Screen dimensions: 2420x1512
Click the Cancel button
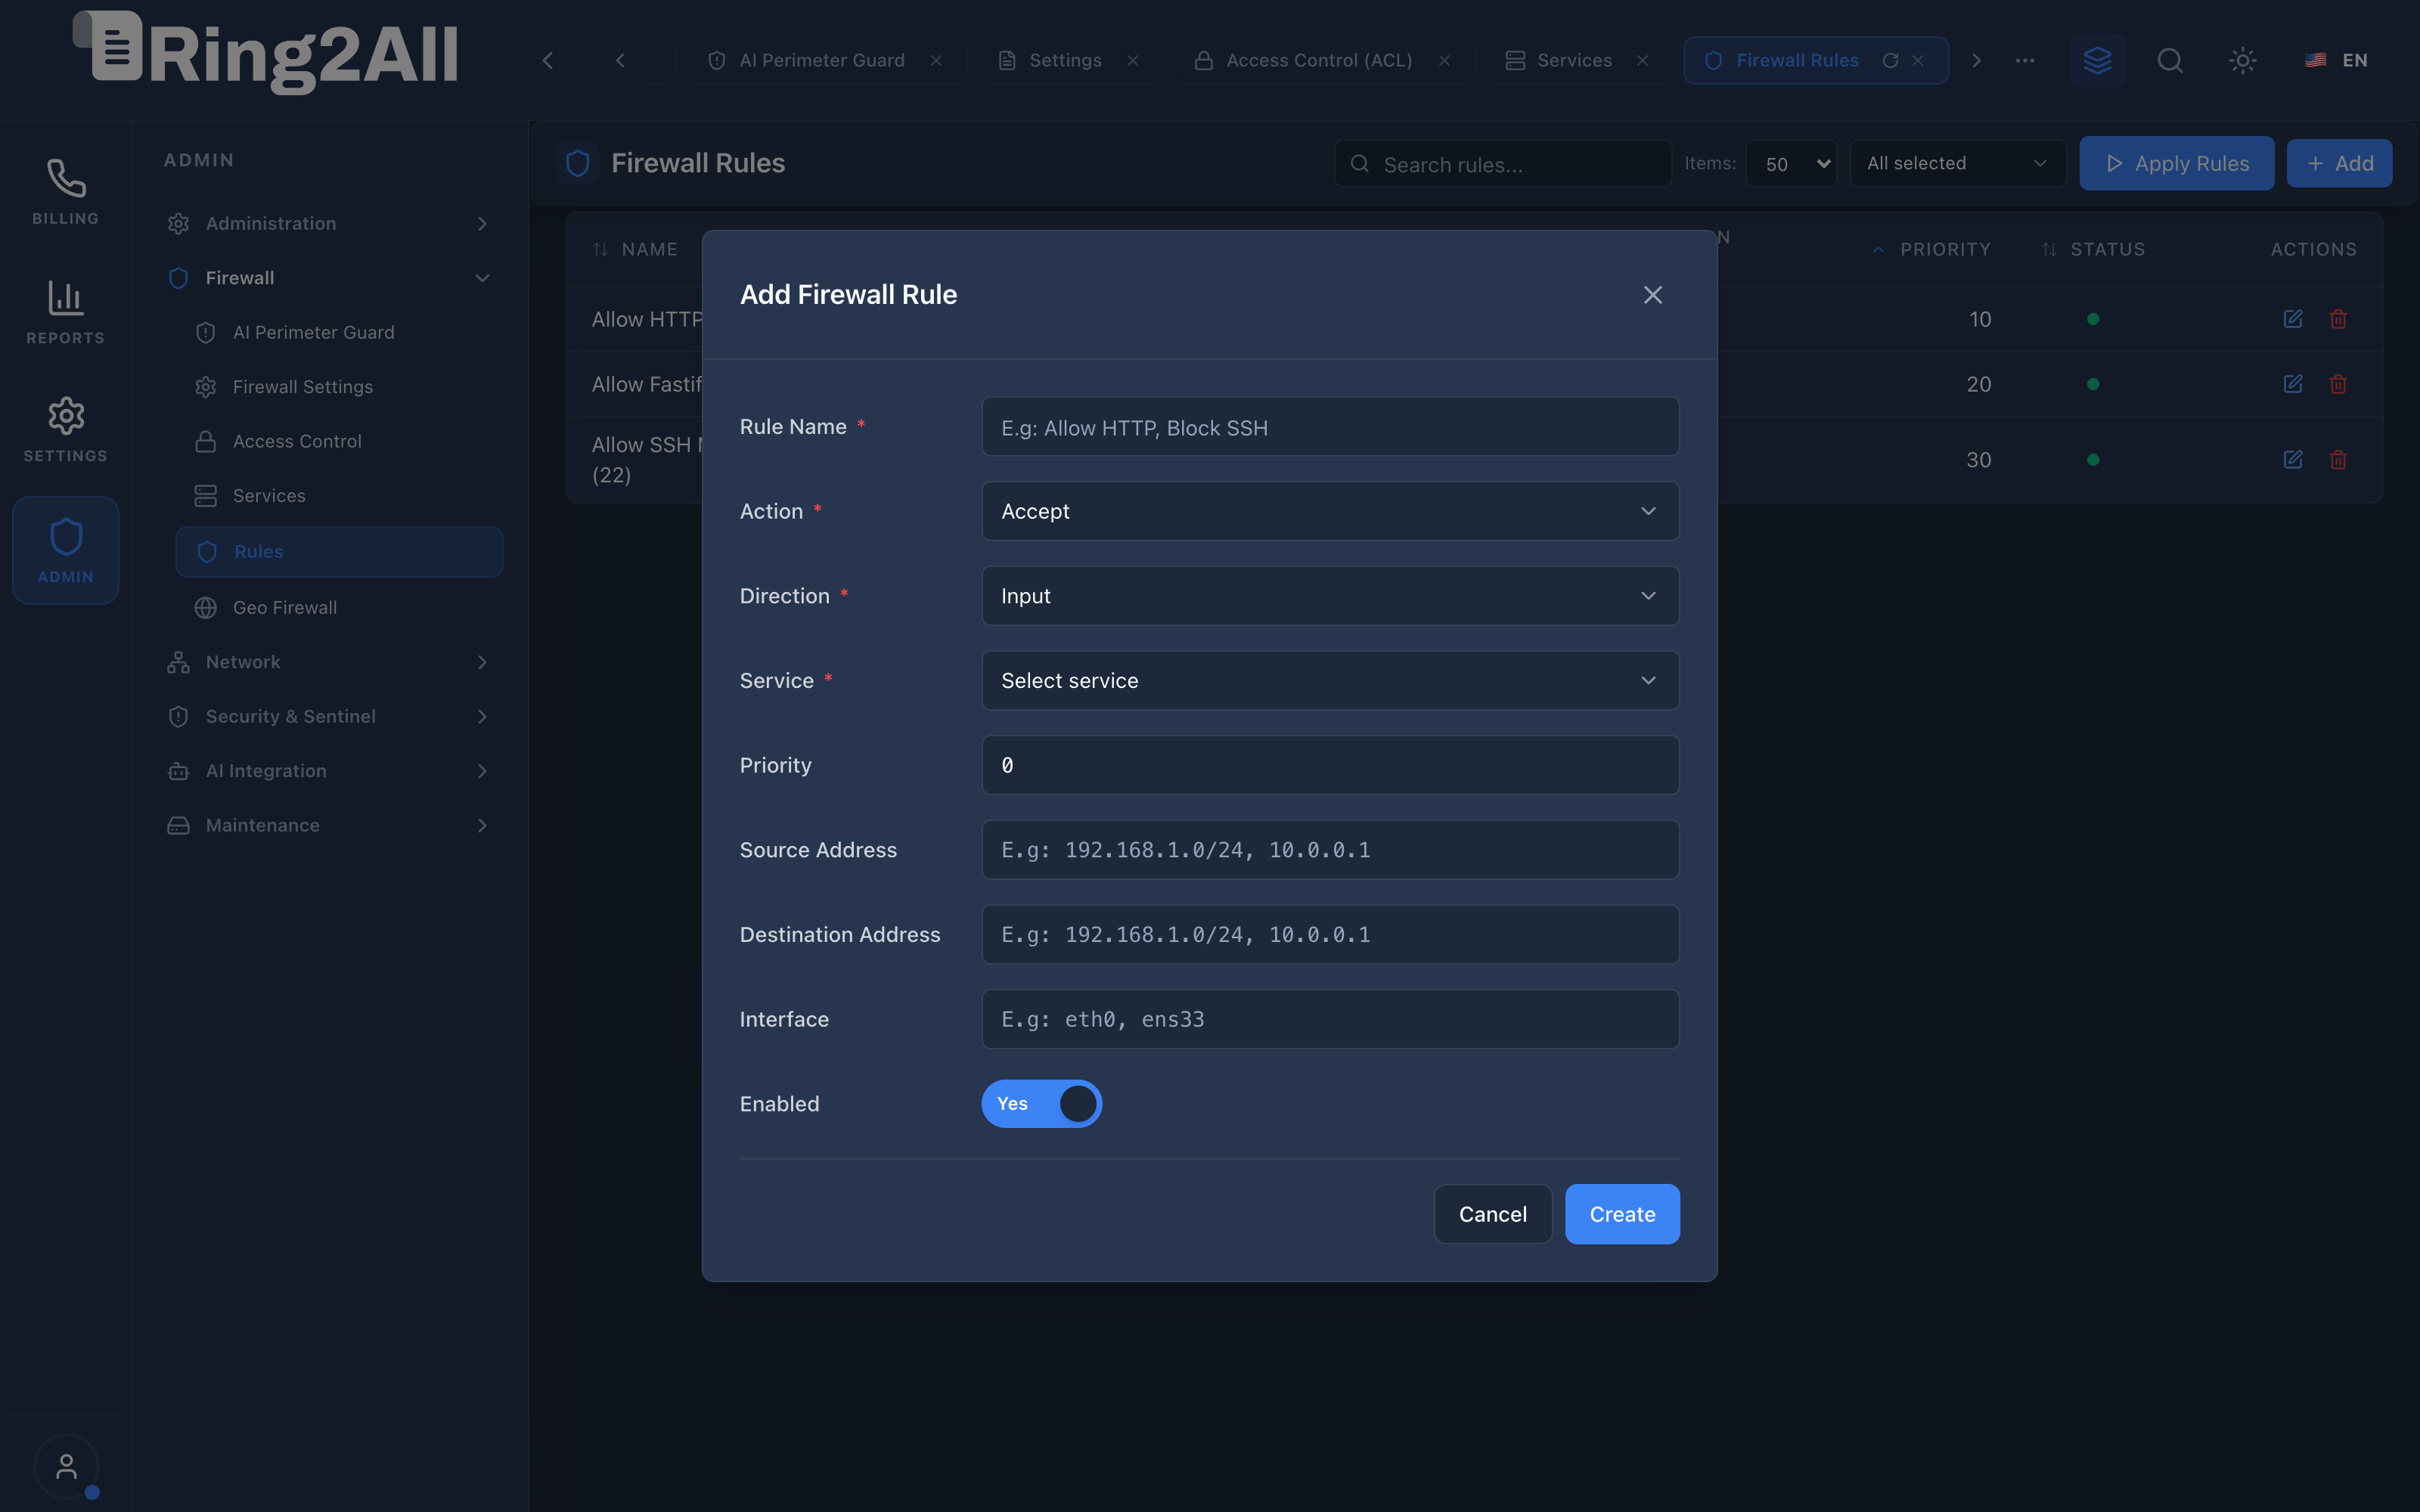(x=1492, y=1214)
